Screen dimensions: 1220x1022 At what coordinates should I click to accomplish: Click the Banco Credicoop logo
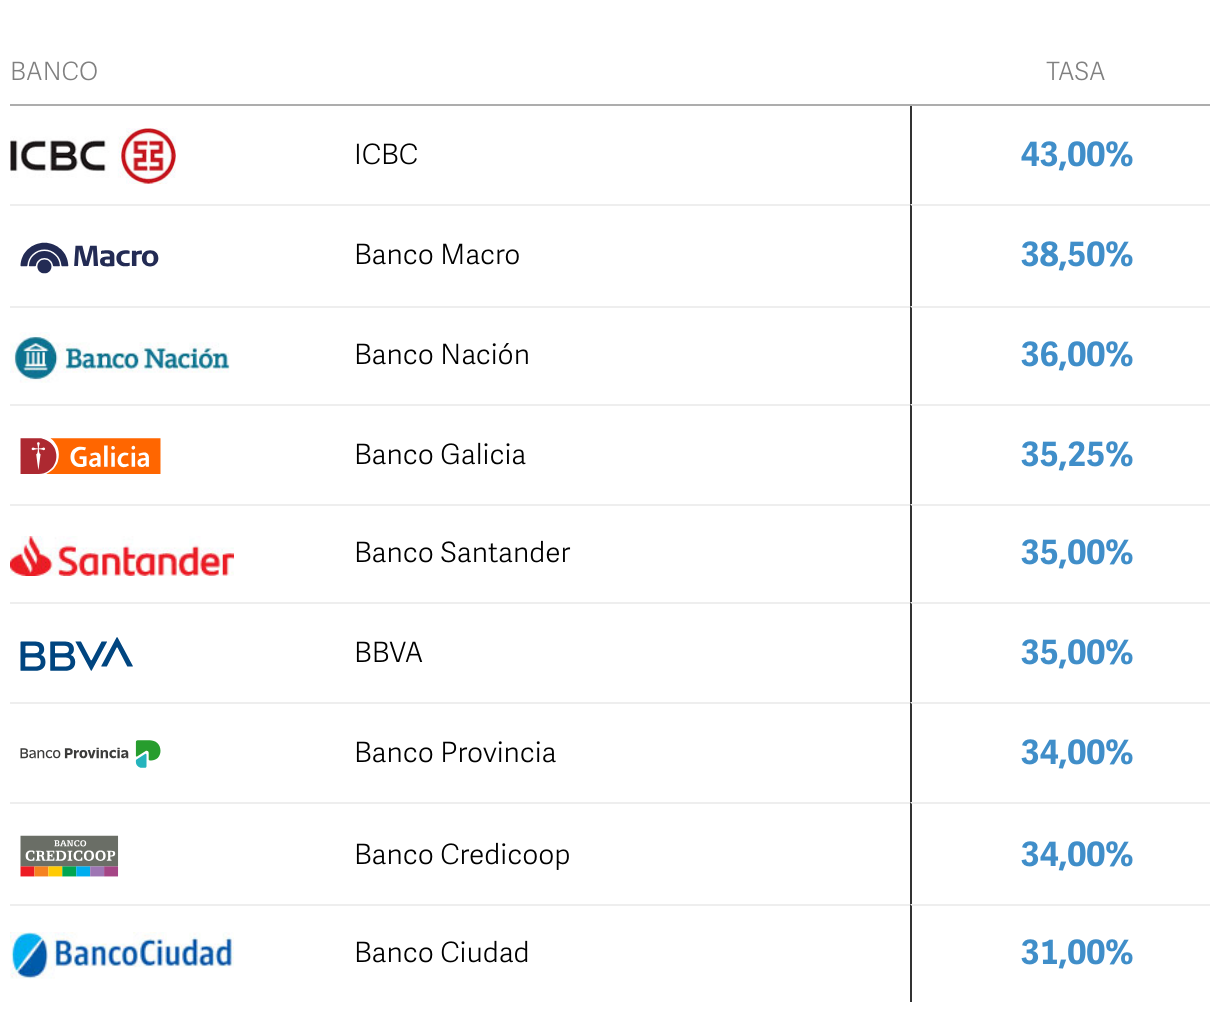pyautogui.click(x=70, y=856)
